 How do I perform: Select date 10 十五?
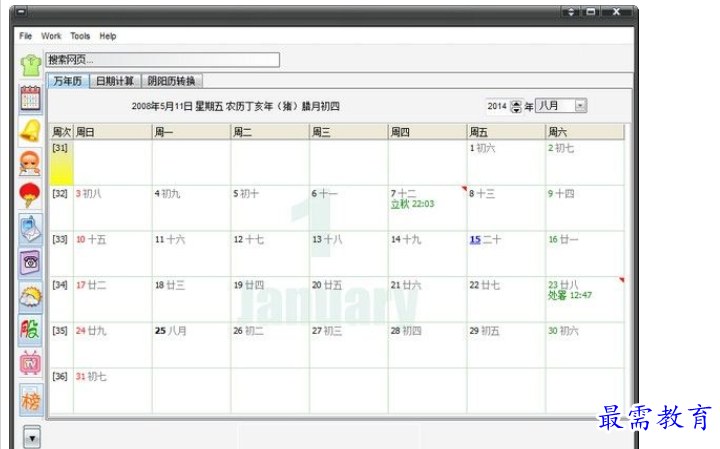(112, 253)
